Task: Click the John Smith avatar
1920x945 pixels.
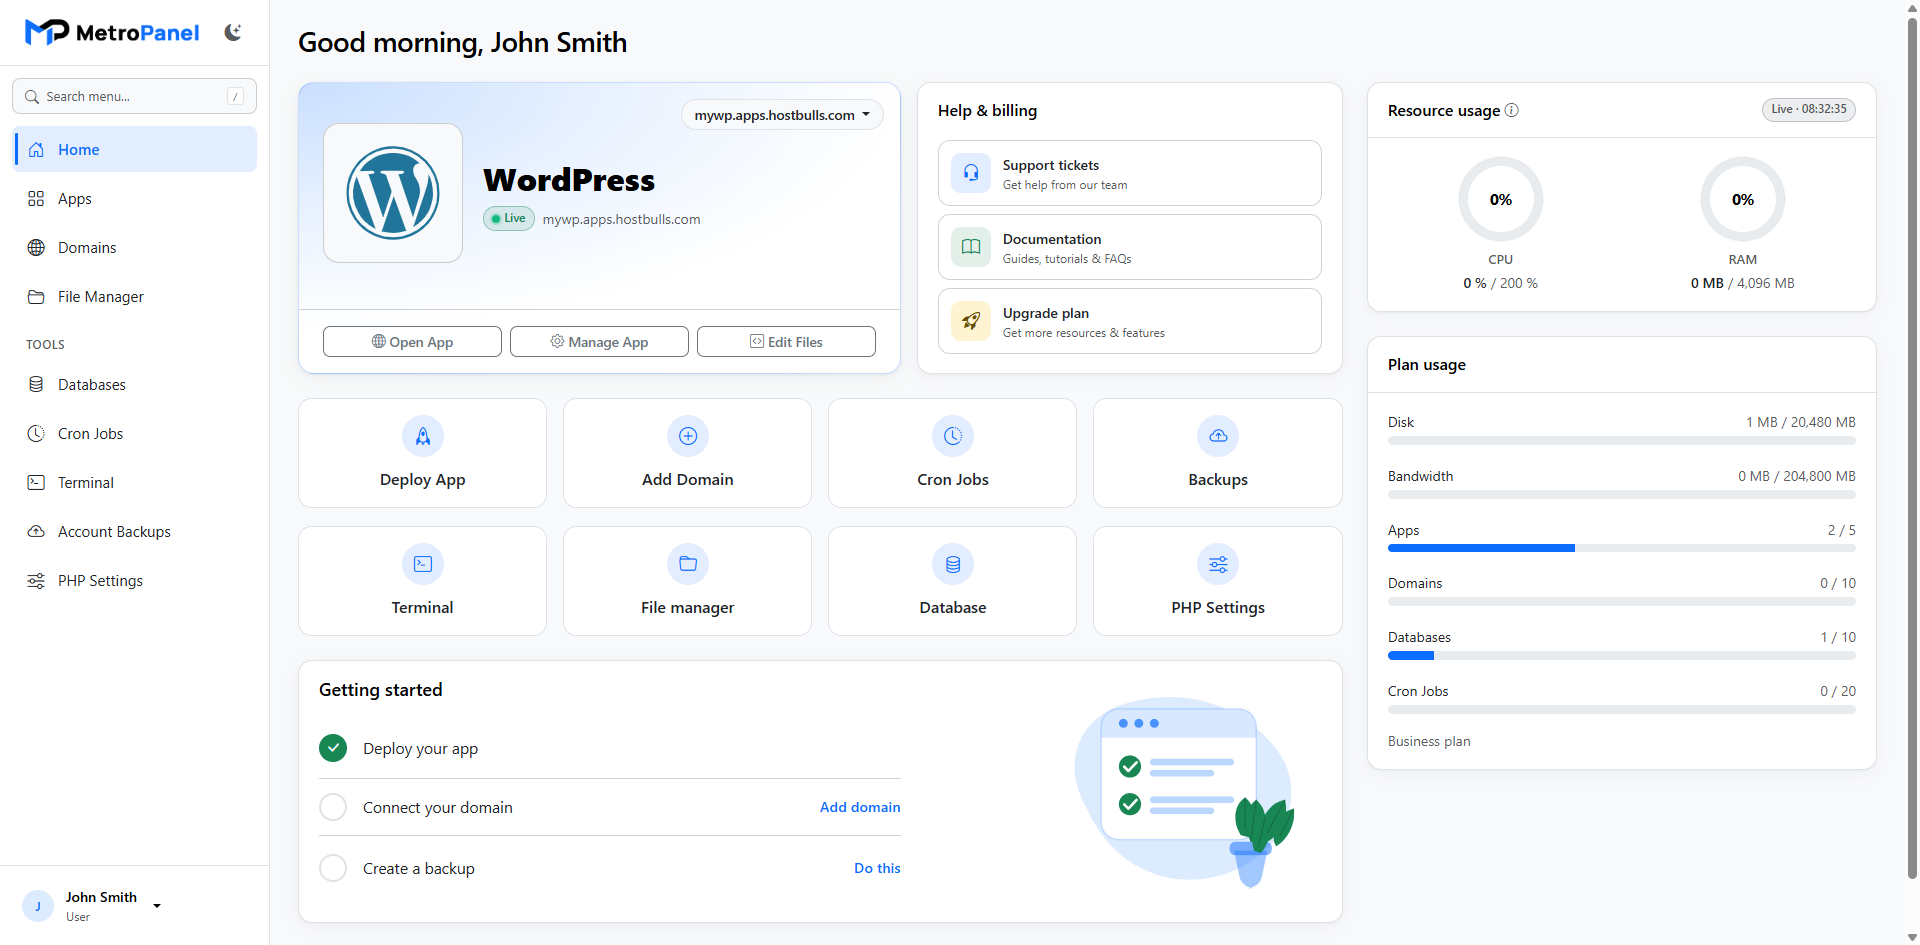Action: tap(38, 906)
